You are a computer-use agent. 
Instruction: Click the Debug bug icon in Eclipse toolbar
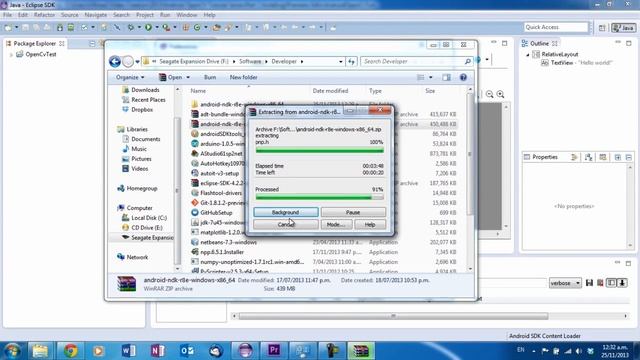[x=131, y=27]
